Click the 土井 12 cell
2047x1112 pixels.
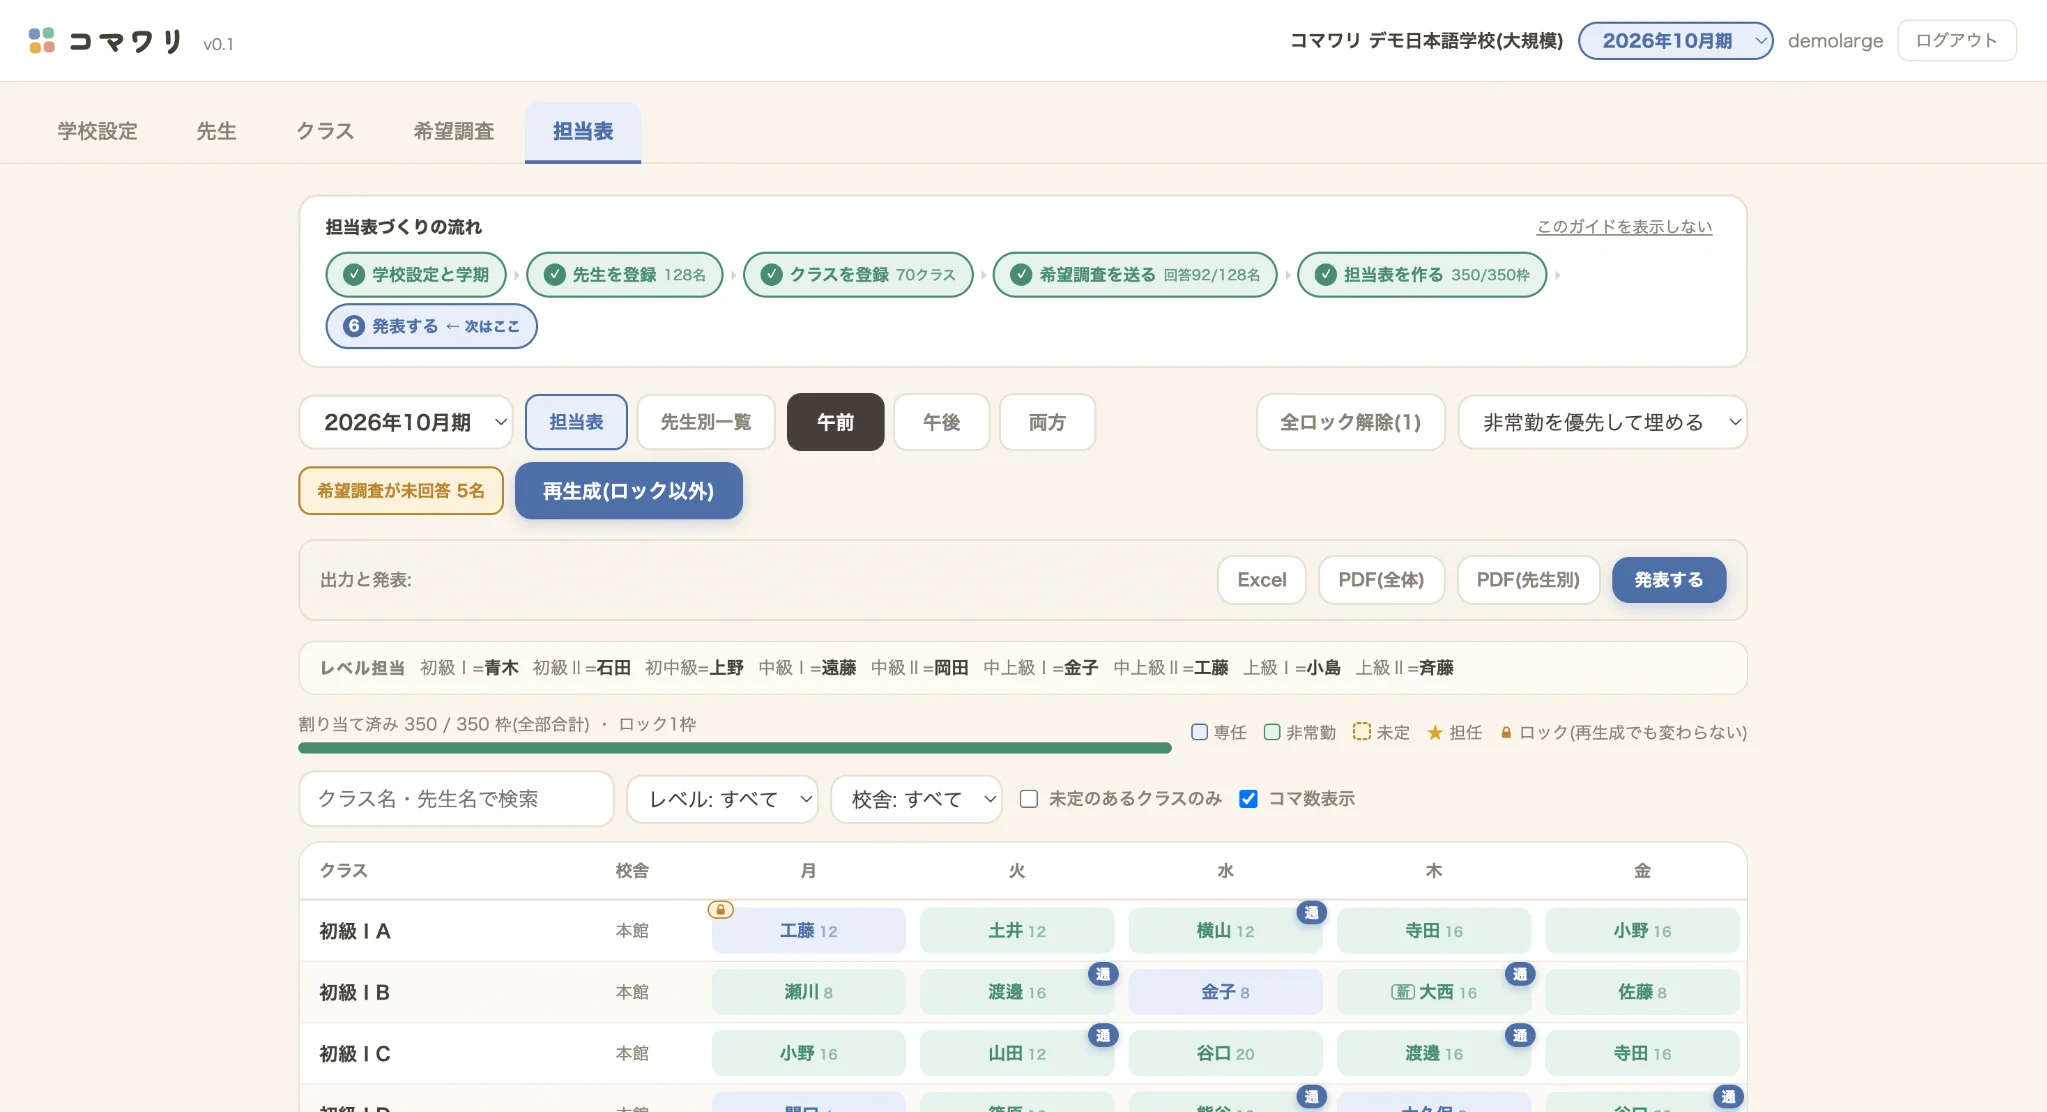pos(1016,931)
